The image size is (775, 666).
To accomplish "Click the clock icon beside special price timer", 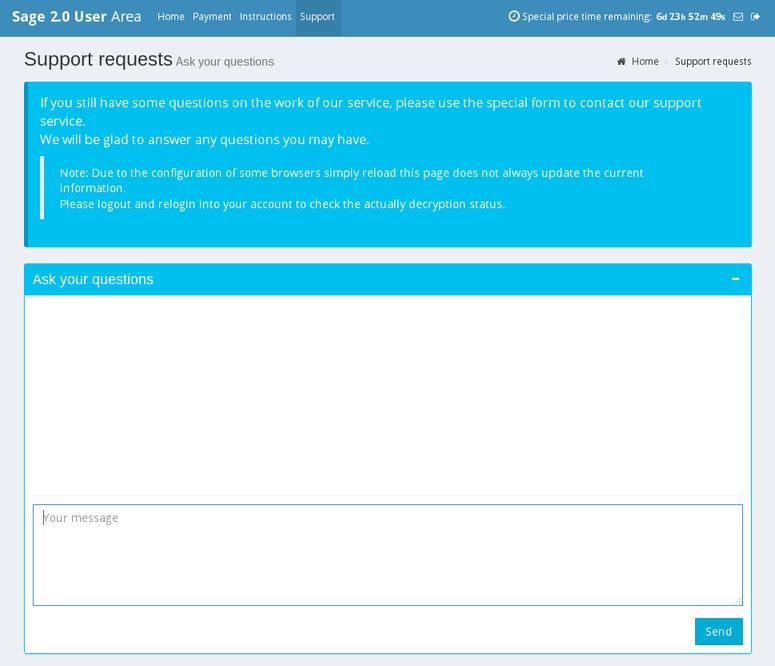I will point(514,17).
